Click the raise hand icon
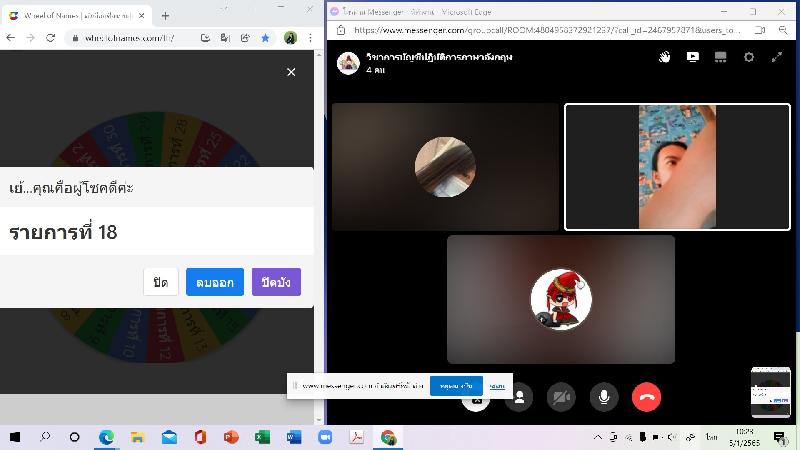 point(664,58)
